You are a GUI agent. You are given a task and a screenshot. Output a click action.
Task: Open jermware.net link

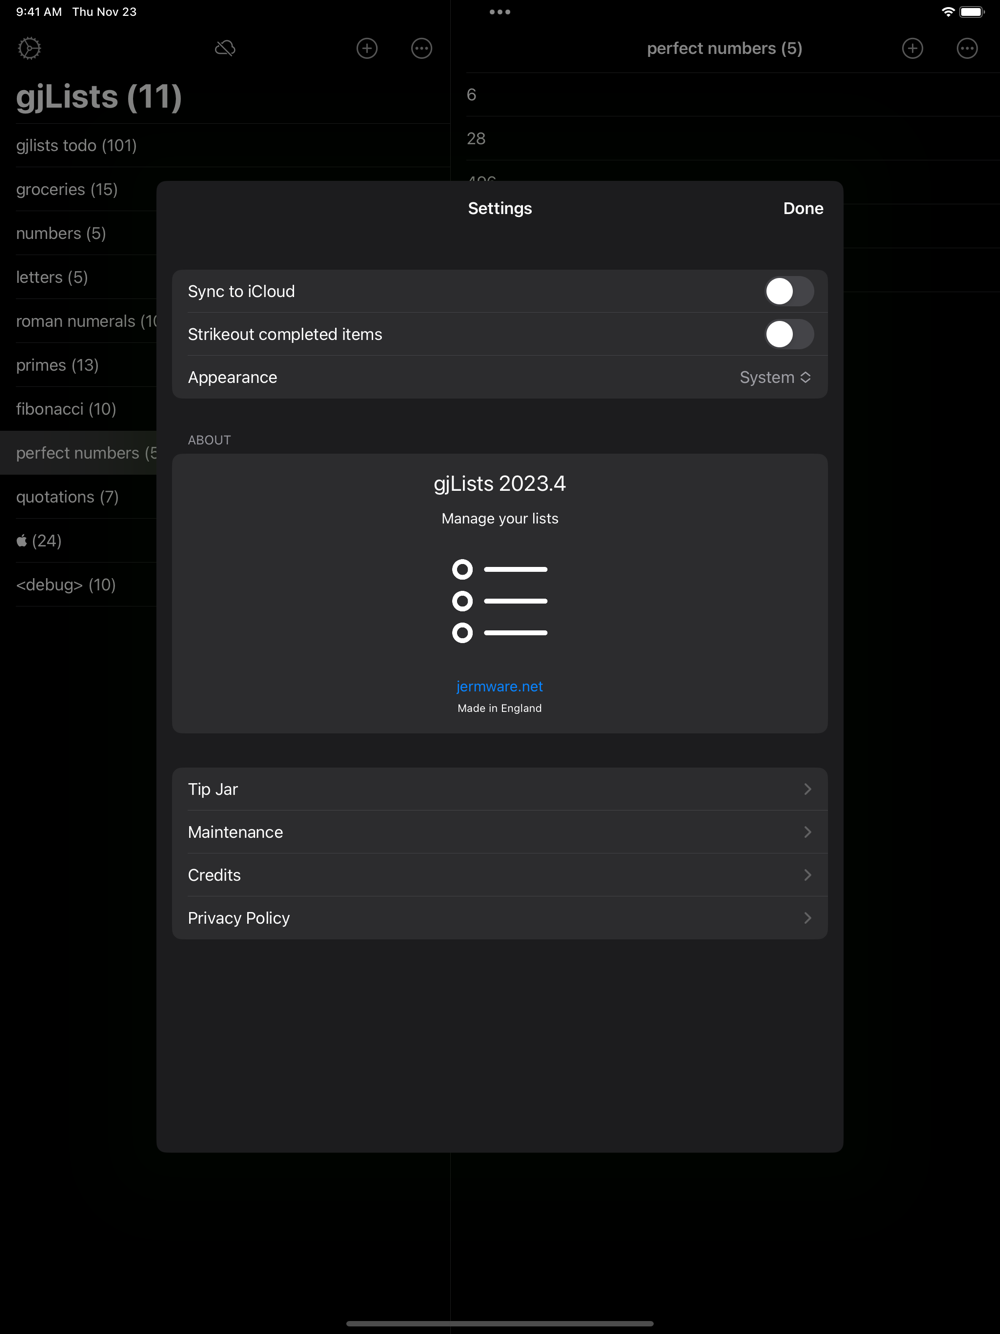[499, 686]
